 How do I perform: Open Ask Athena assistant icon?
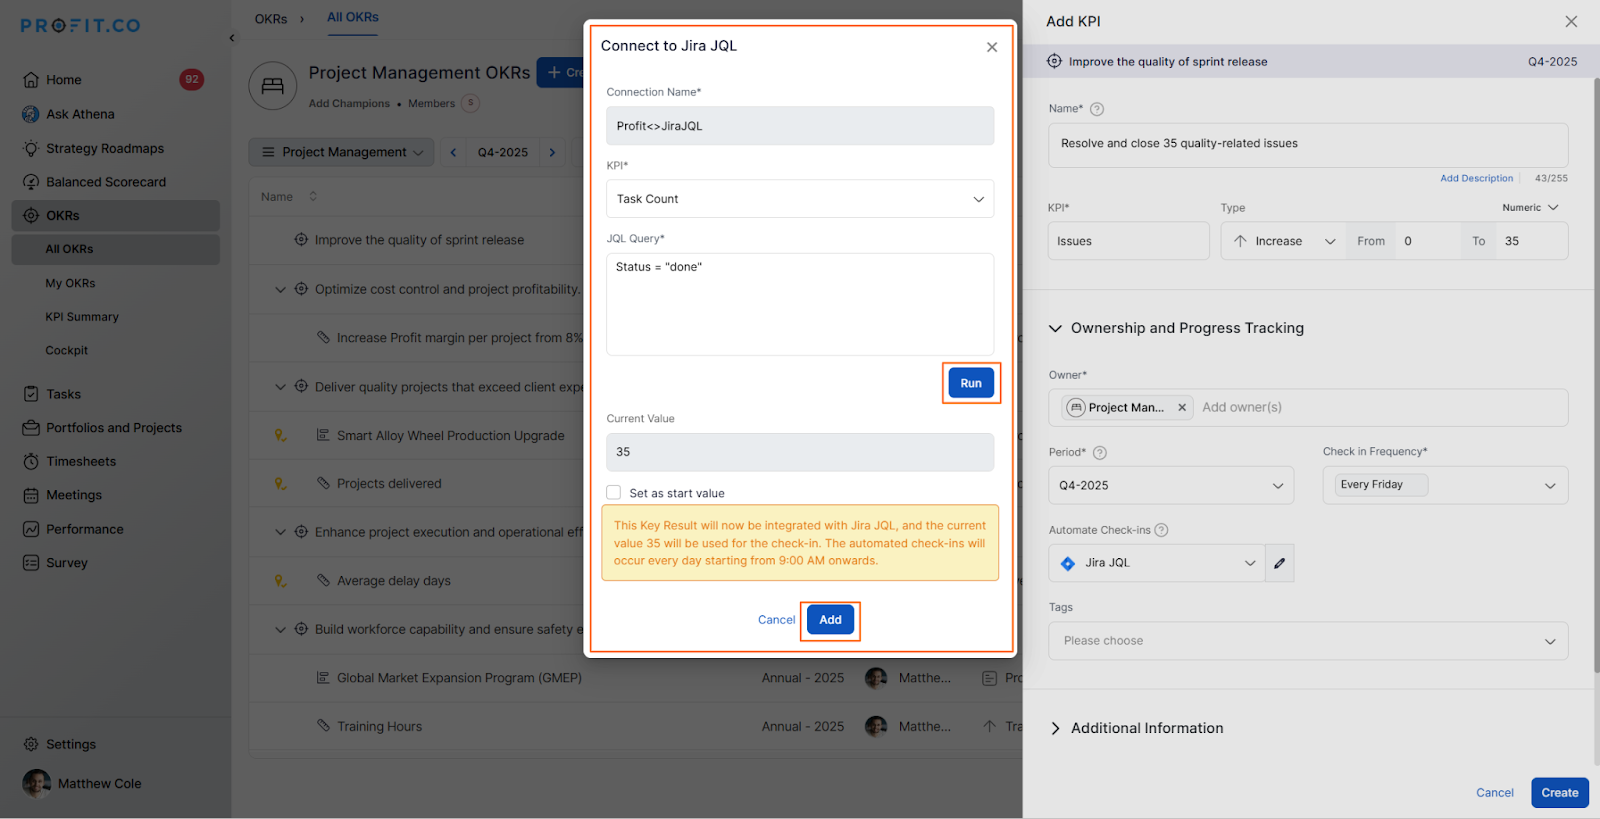click(x=31, y=114)
